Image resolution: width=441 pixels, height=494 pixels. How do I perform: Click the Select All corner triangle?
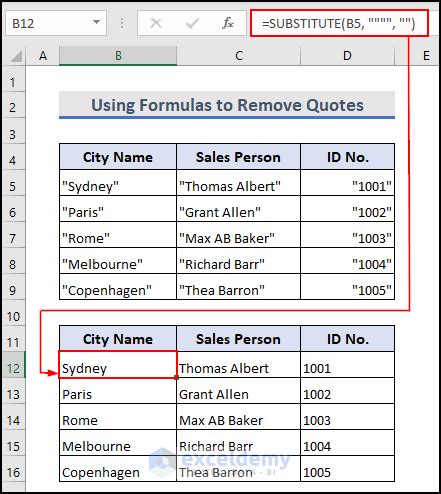(x=16, y=56)
